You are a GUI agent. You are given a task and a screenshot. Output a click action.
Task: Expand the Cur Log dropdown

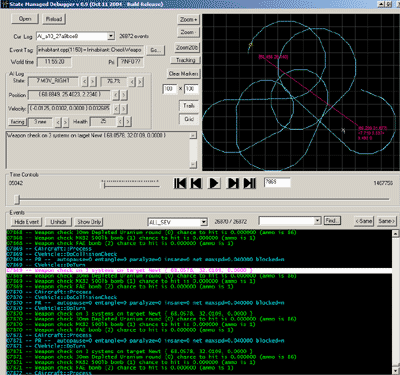pos(111,36)
